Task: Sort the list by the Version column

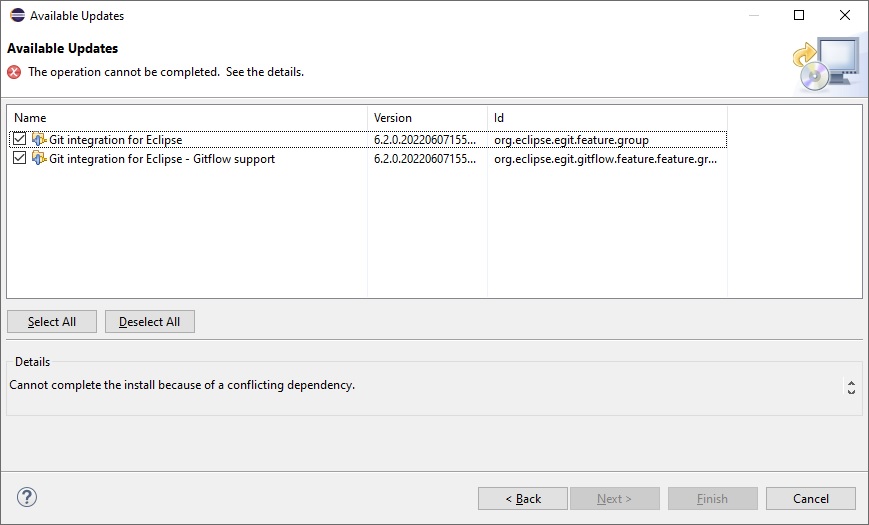Action: (427, 118)
